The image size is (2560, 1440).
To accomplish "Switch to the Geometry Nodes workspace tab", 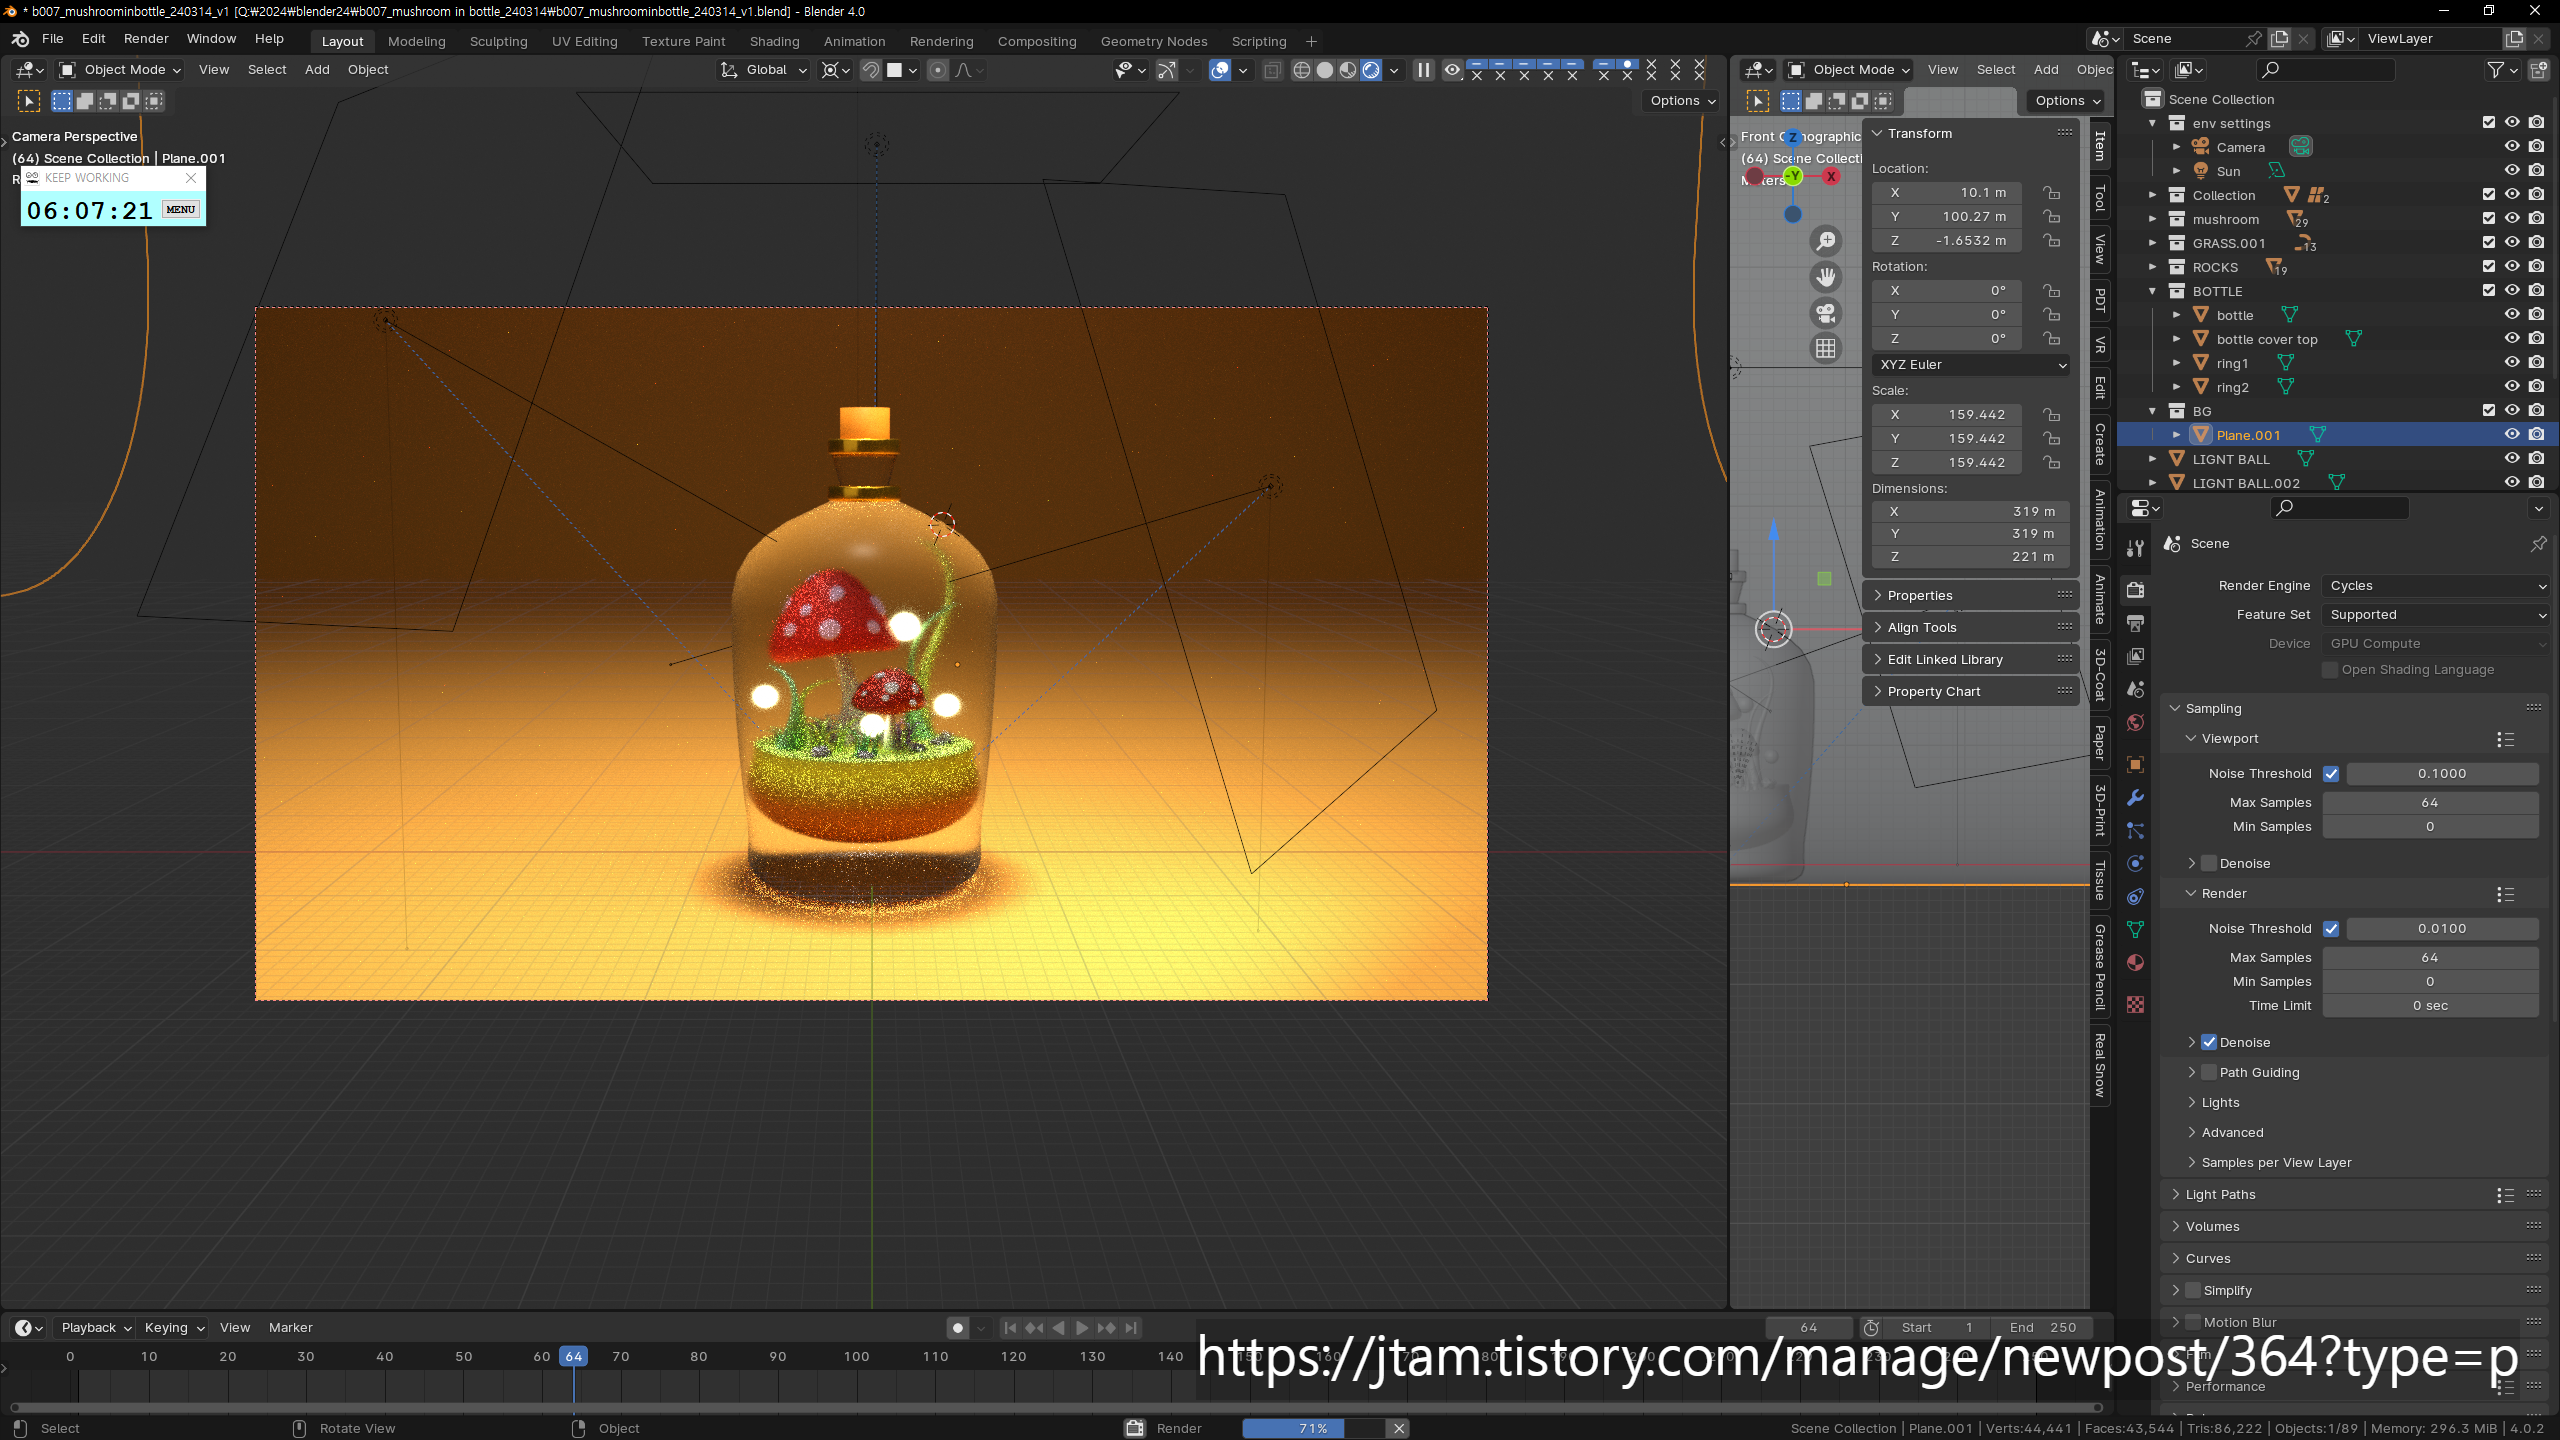I will click(x=1154, y=41).
